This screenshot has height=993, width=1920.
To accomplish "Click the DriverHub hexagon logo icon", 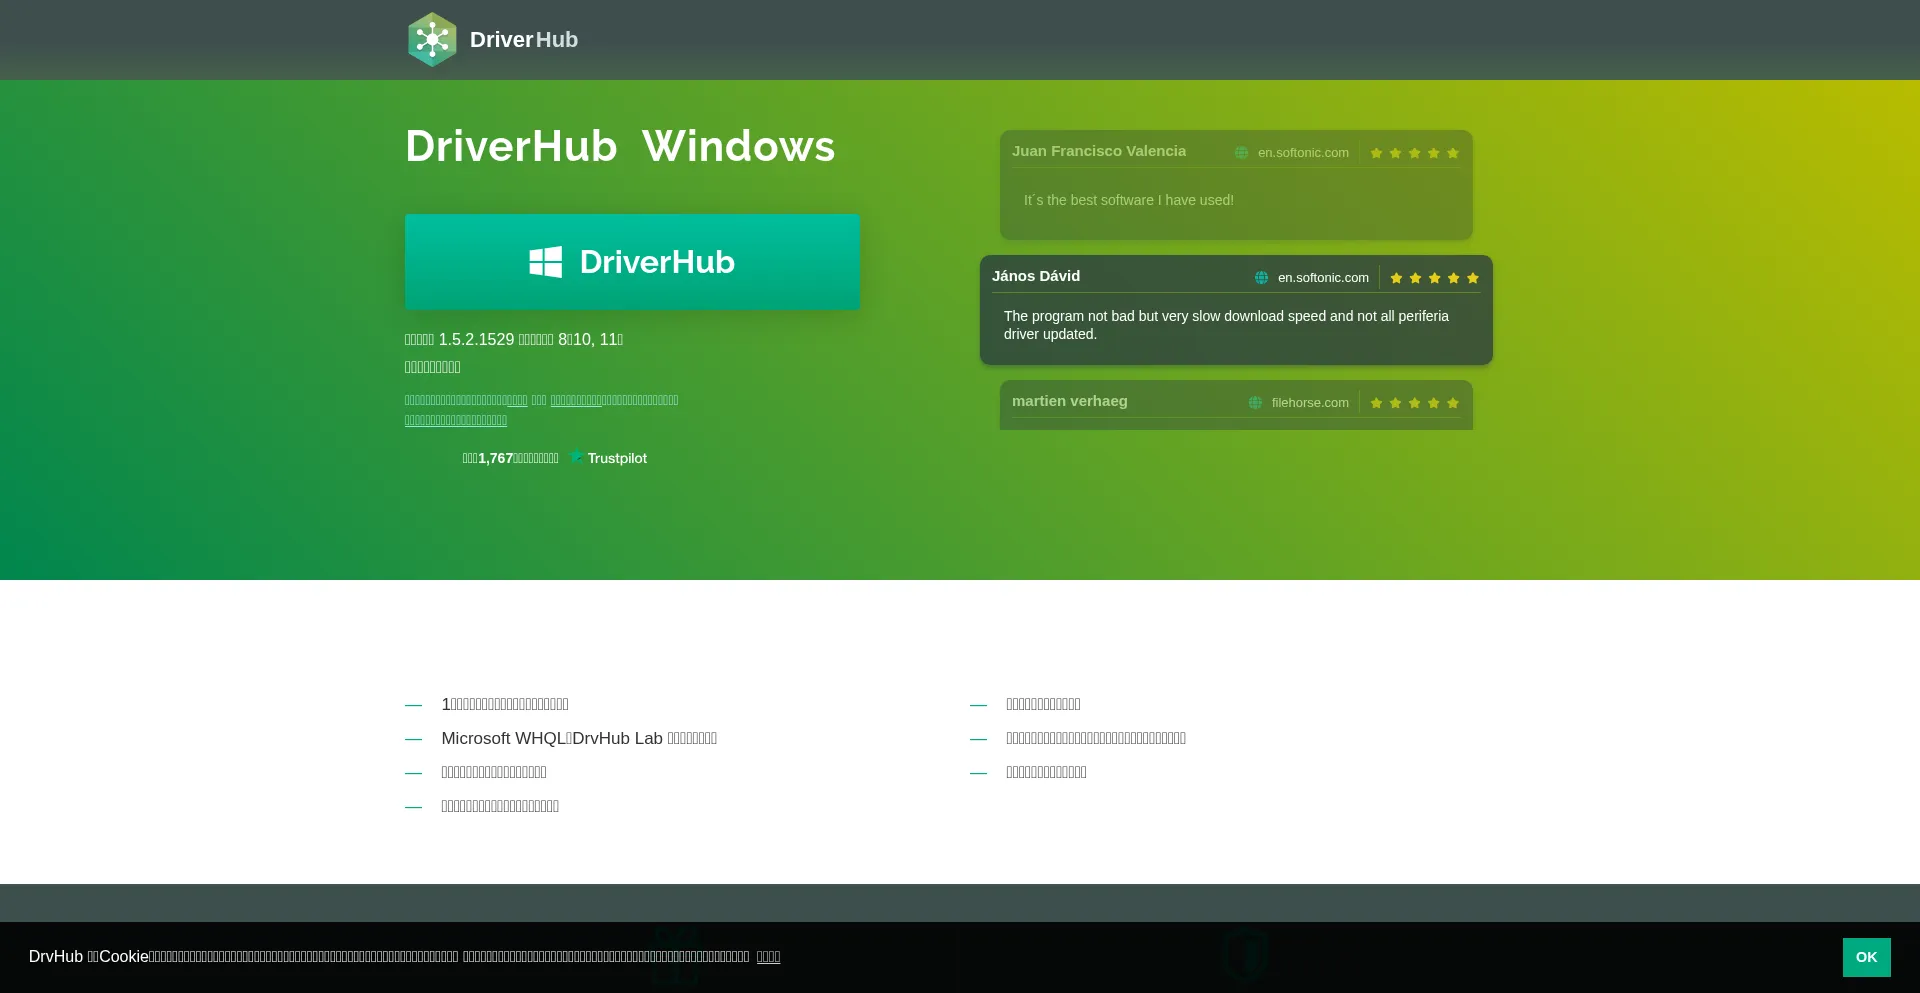I will pos(432,40).
